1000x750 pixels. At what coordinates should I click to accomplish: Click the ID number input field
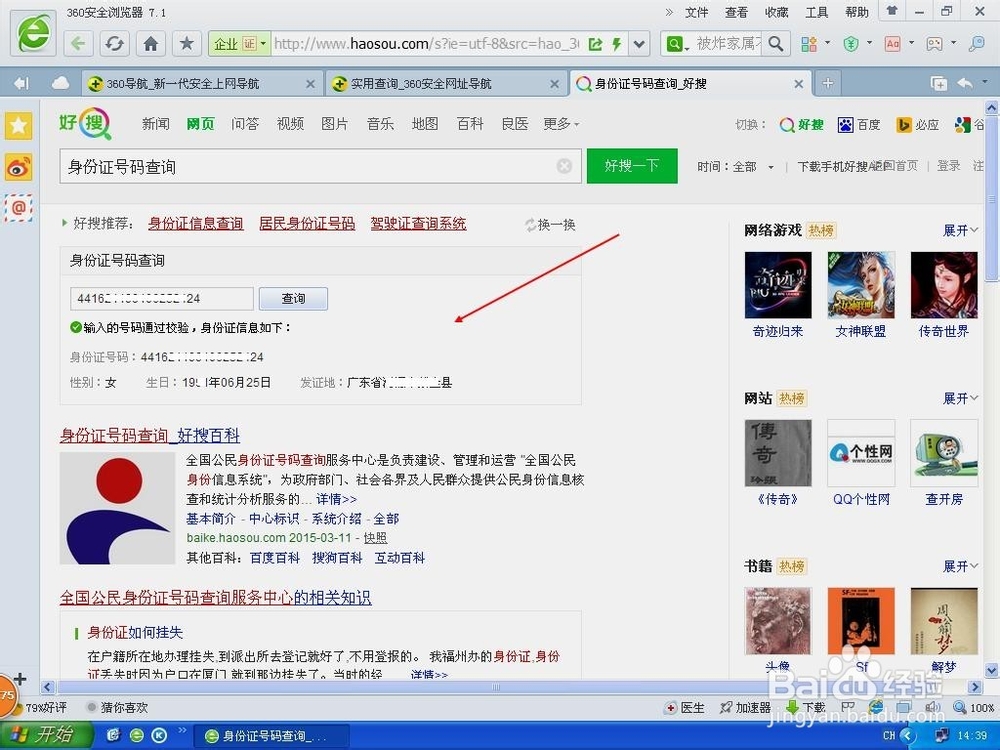tap(162, 298)
